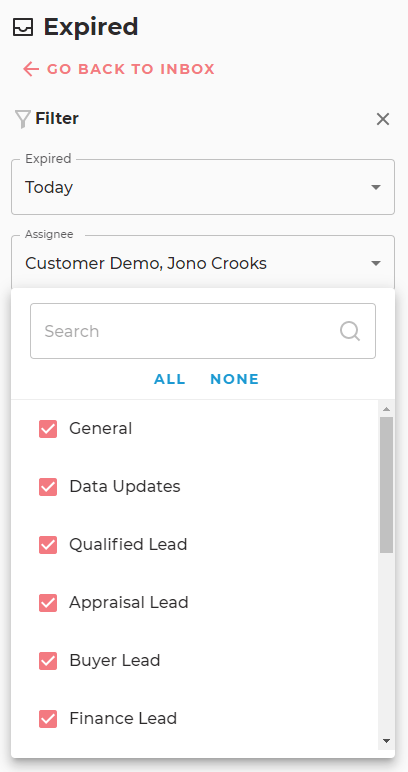The width and height of the screenshot is (408, 772).
Task: Open the Expired Today dropdown
Action: pyautogui.click(x=203, y=187)
